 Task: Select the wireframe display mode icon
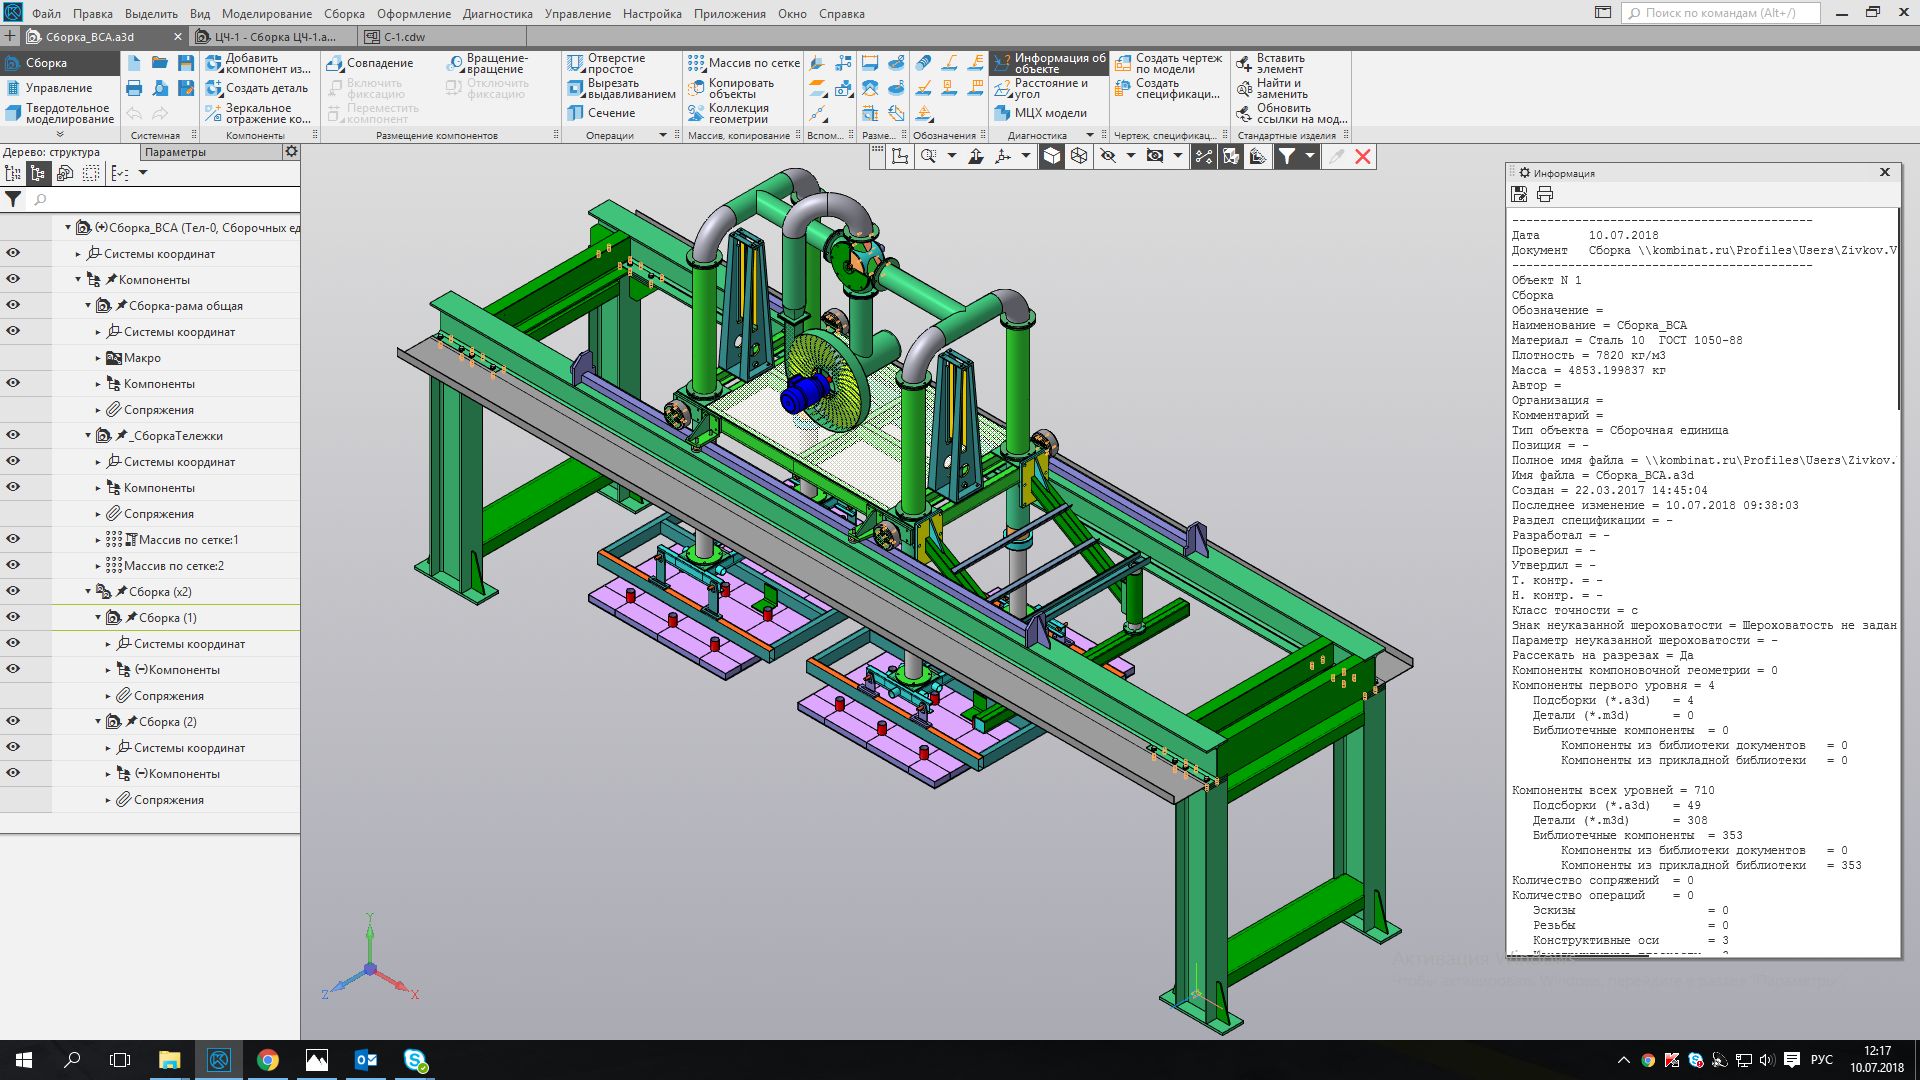(1079, 156)
